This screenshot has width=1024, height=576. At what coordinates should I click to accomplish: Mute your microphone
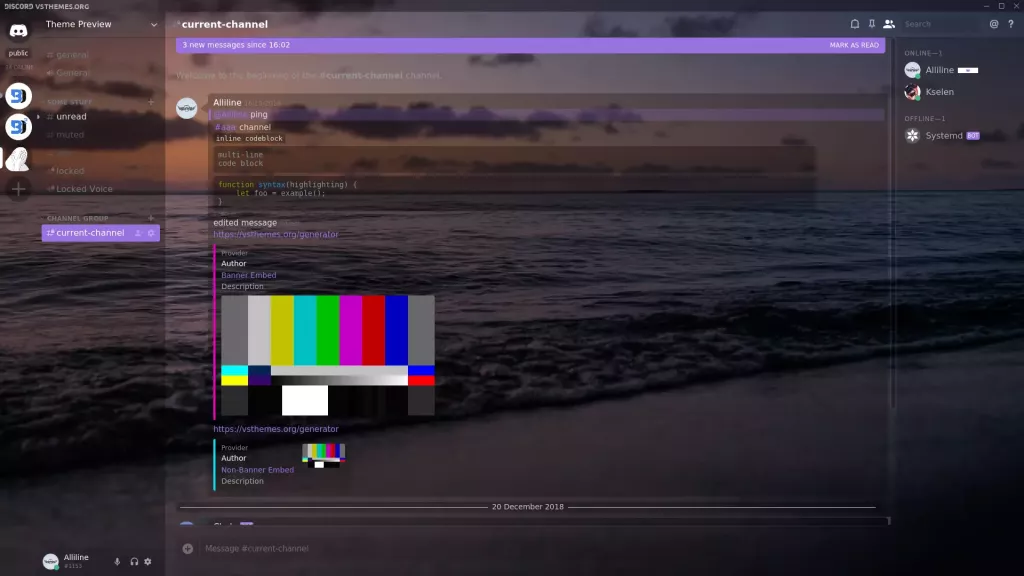point(117,562)
